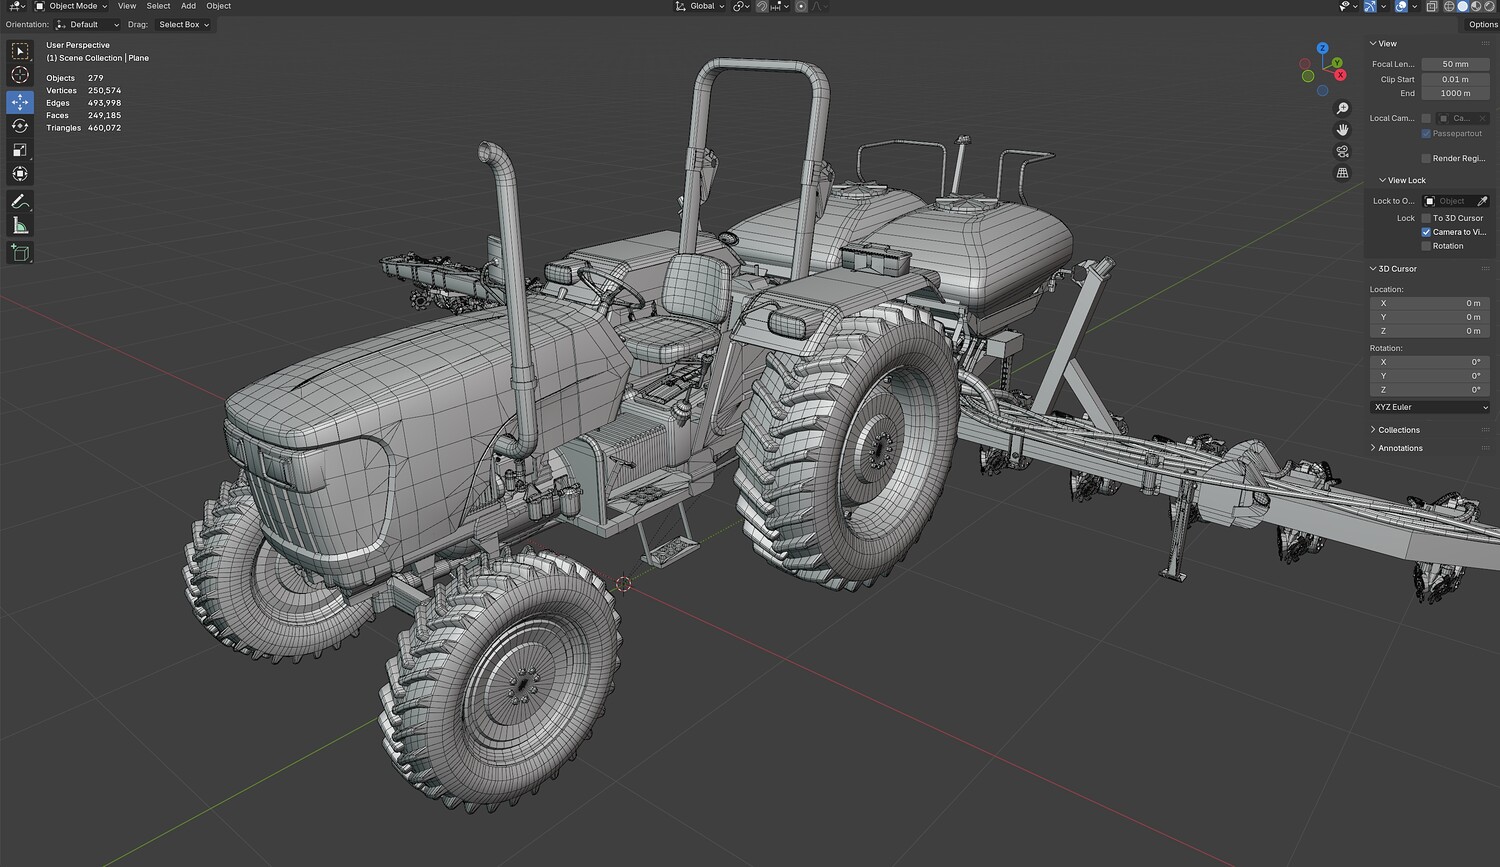Open the pivot point dropdown
1500x867 pixels.
coord(741,6)
